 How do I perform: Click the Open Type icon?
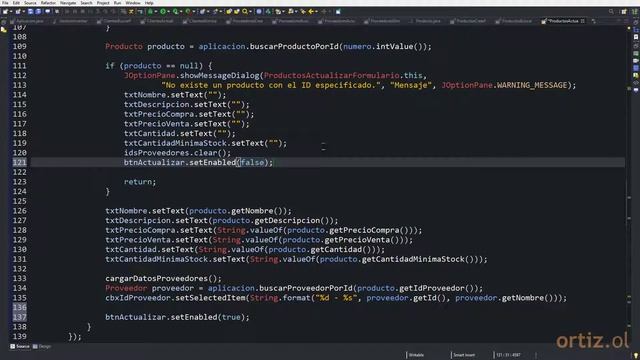229,11
